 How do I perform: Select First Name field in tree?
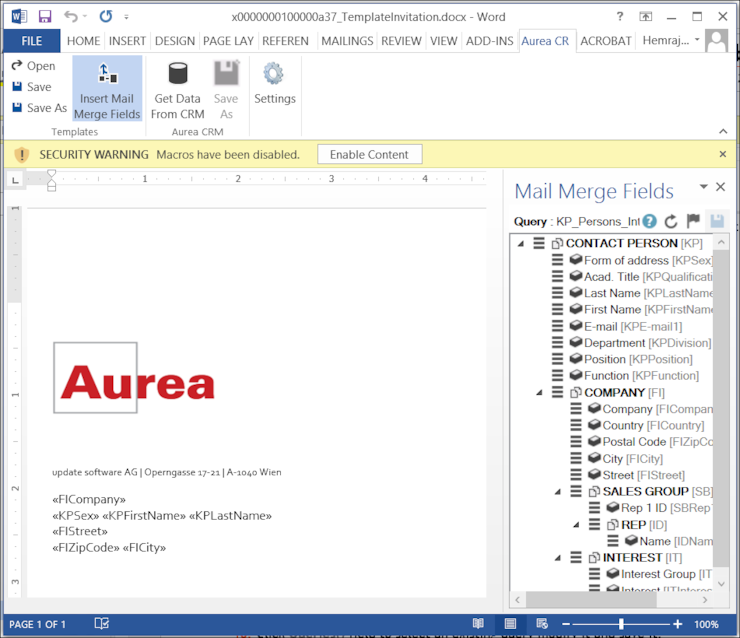coord(648,310)
